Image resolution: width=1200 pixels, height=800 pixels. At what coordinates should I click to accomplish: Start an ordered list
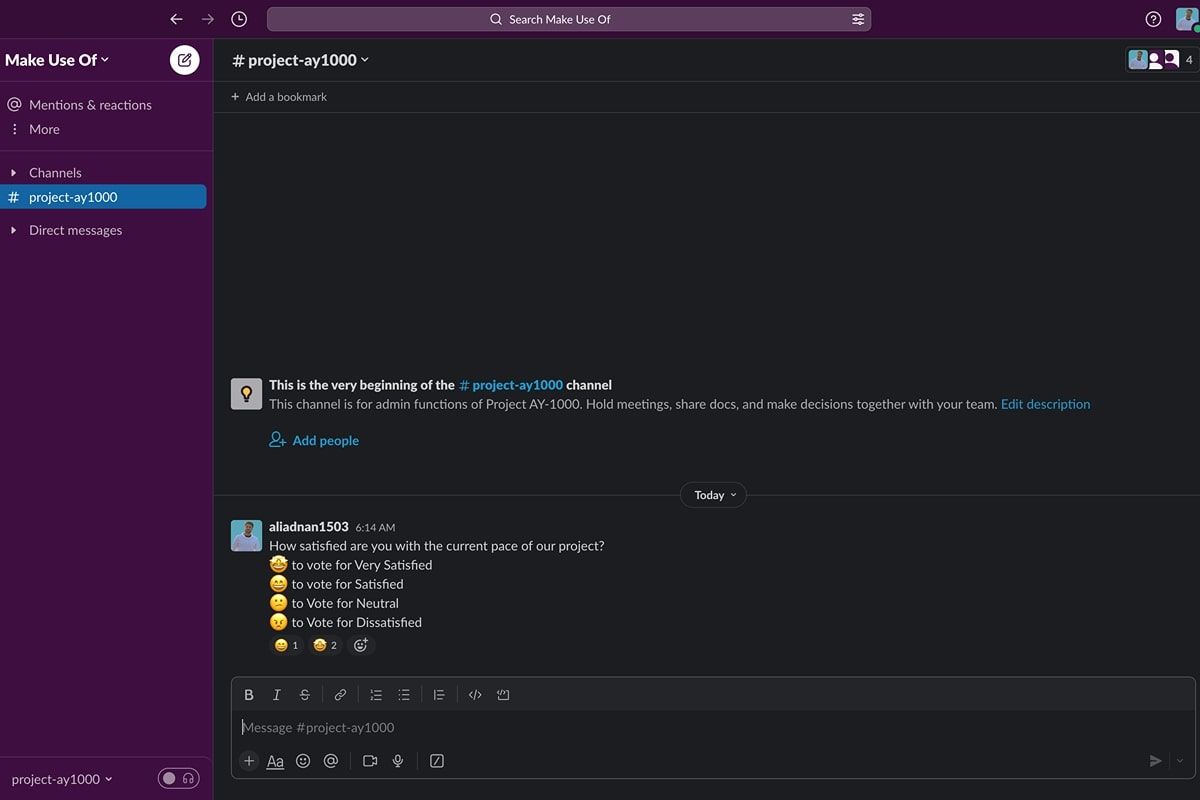376,695
